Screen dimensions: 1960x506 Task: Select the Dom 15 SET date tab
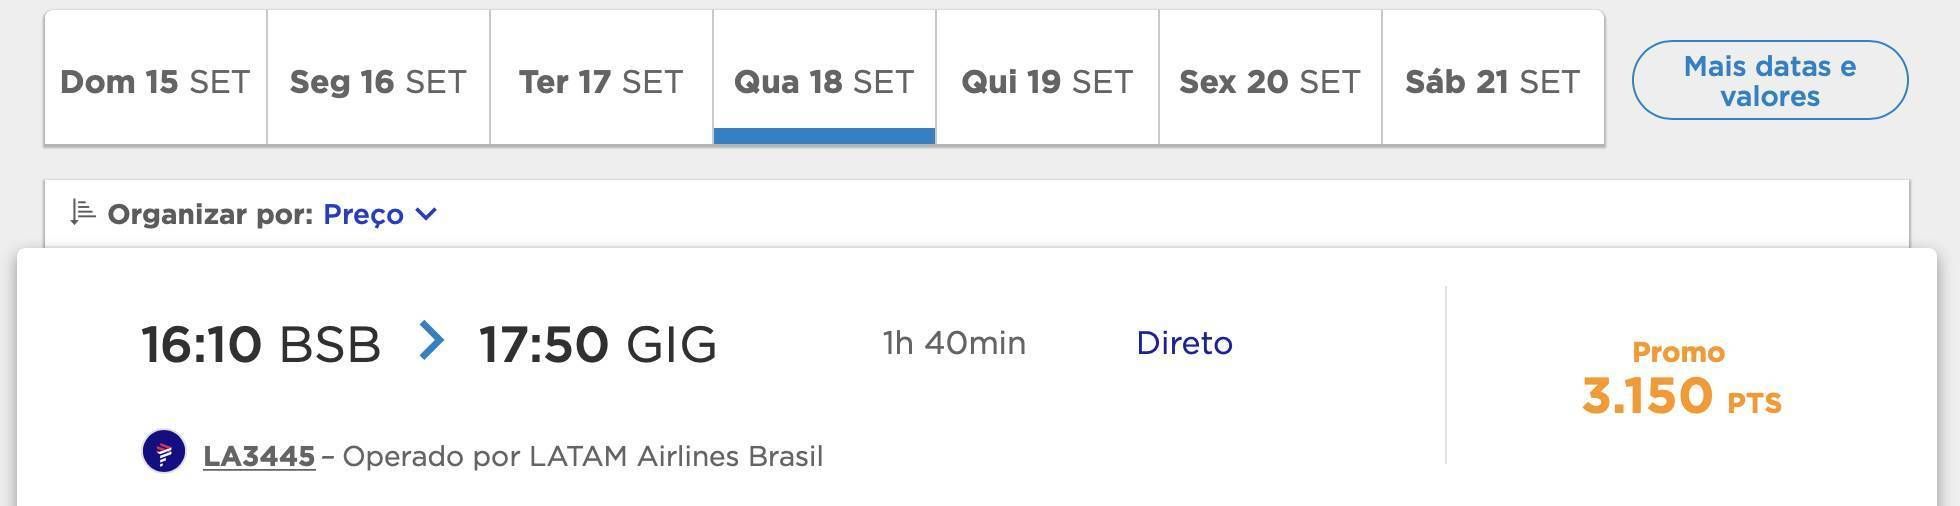coord(155,78)
